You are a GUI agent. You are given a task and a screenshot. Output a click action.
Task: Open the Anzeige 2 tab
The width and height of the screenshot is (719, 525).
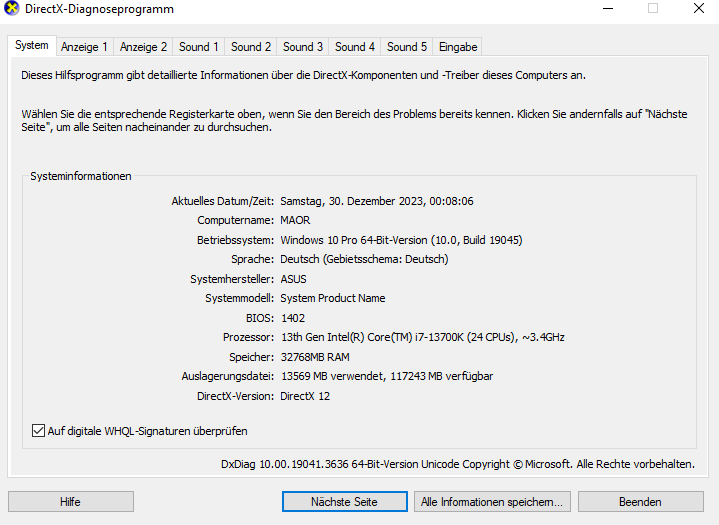pyautogui.click(x=143, y=47)
